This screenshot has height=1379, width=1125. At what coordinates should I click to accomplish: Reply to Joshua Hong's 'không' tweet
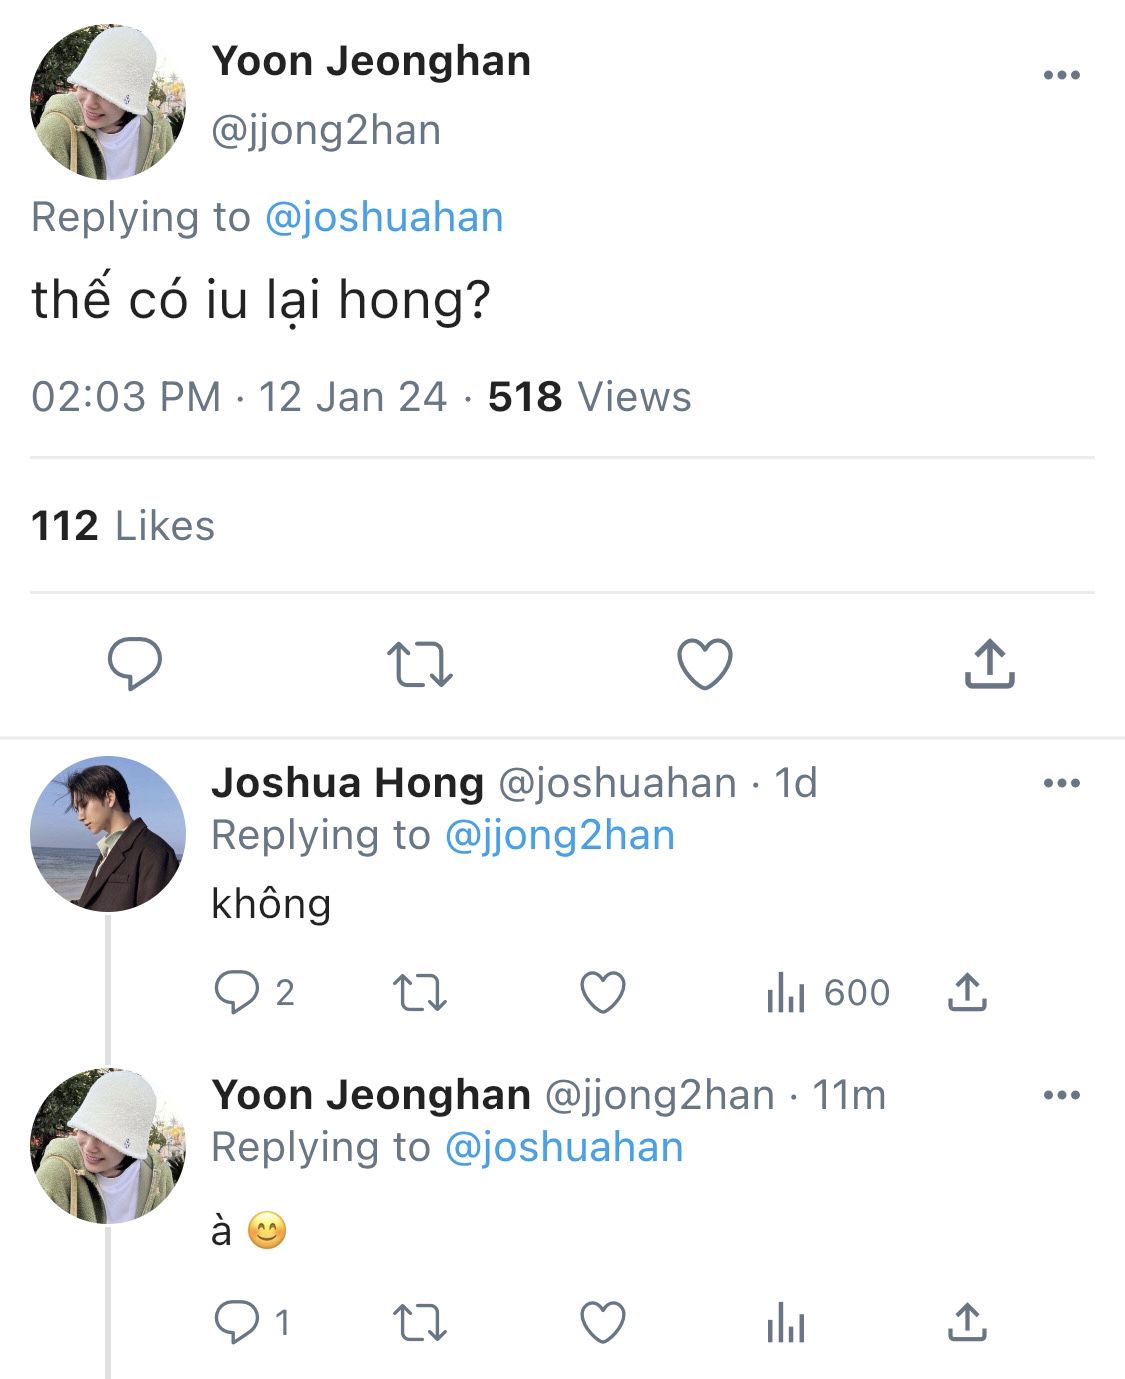(237, 993)
